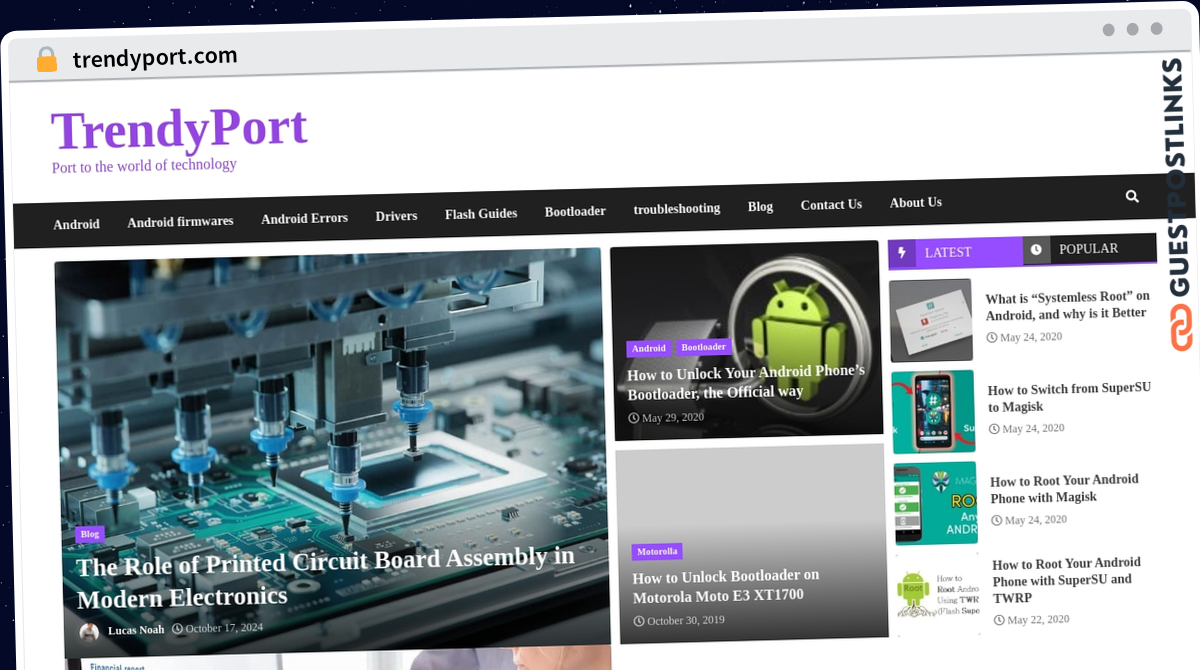Viewport: 1200px width, 670px height.
Task: Open the Android firmwares menu item
Action: [x=180, y=222]
